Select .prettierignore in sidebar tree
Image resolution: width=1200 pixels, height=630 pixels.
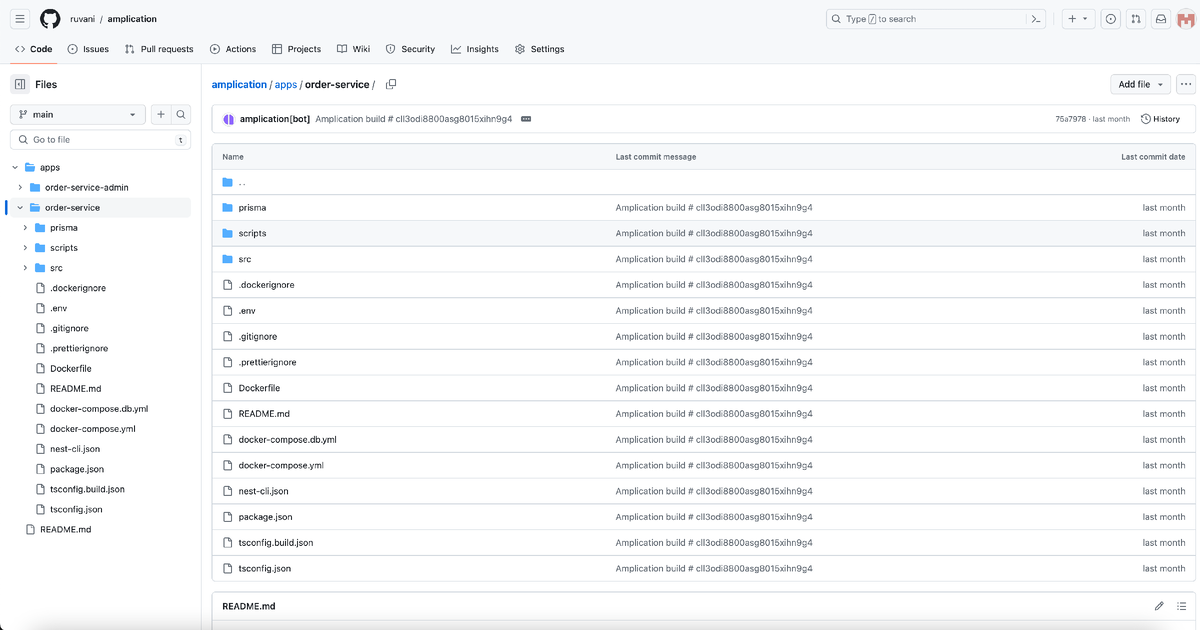click(79, 348)
